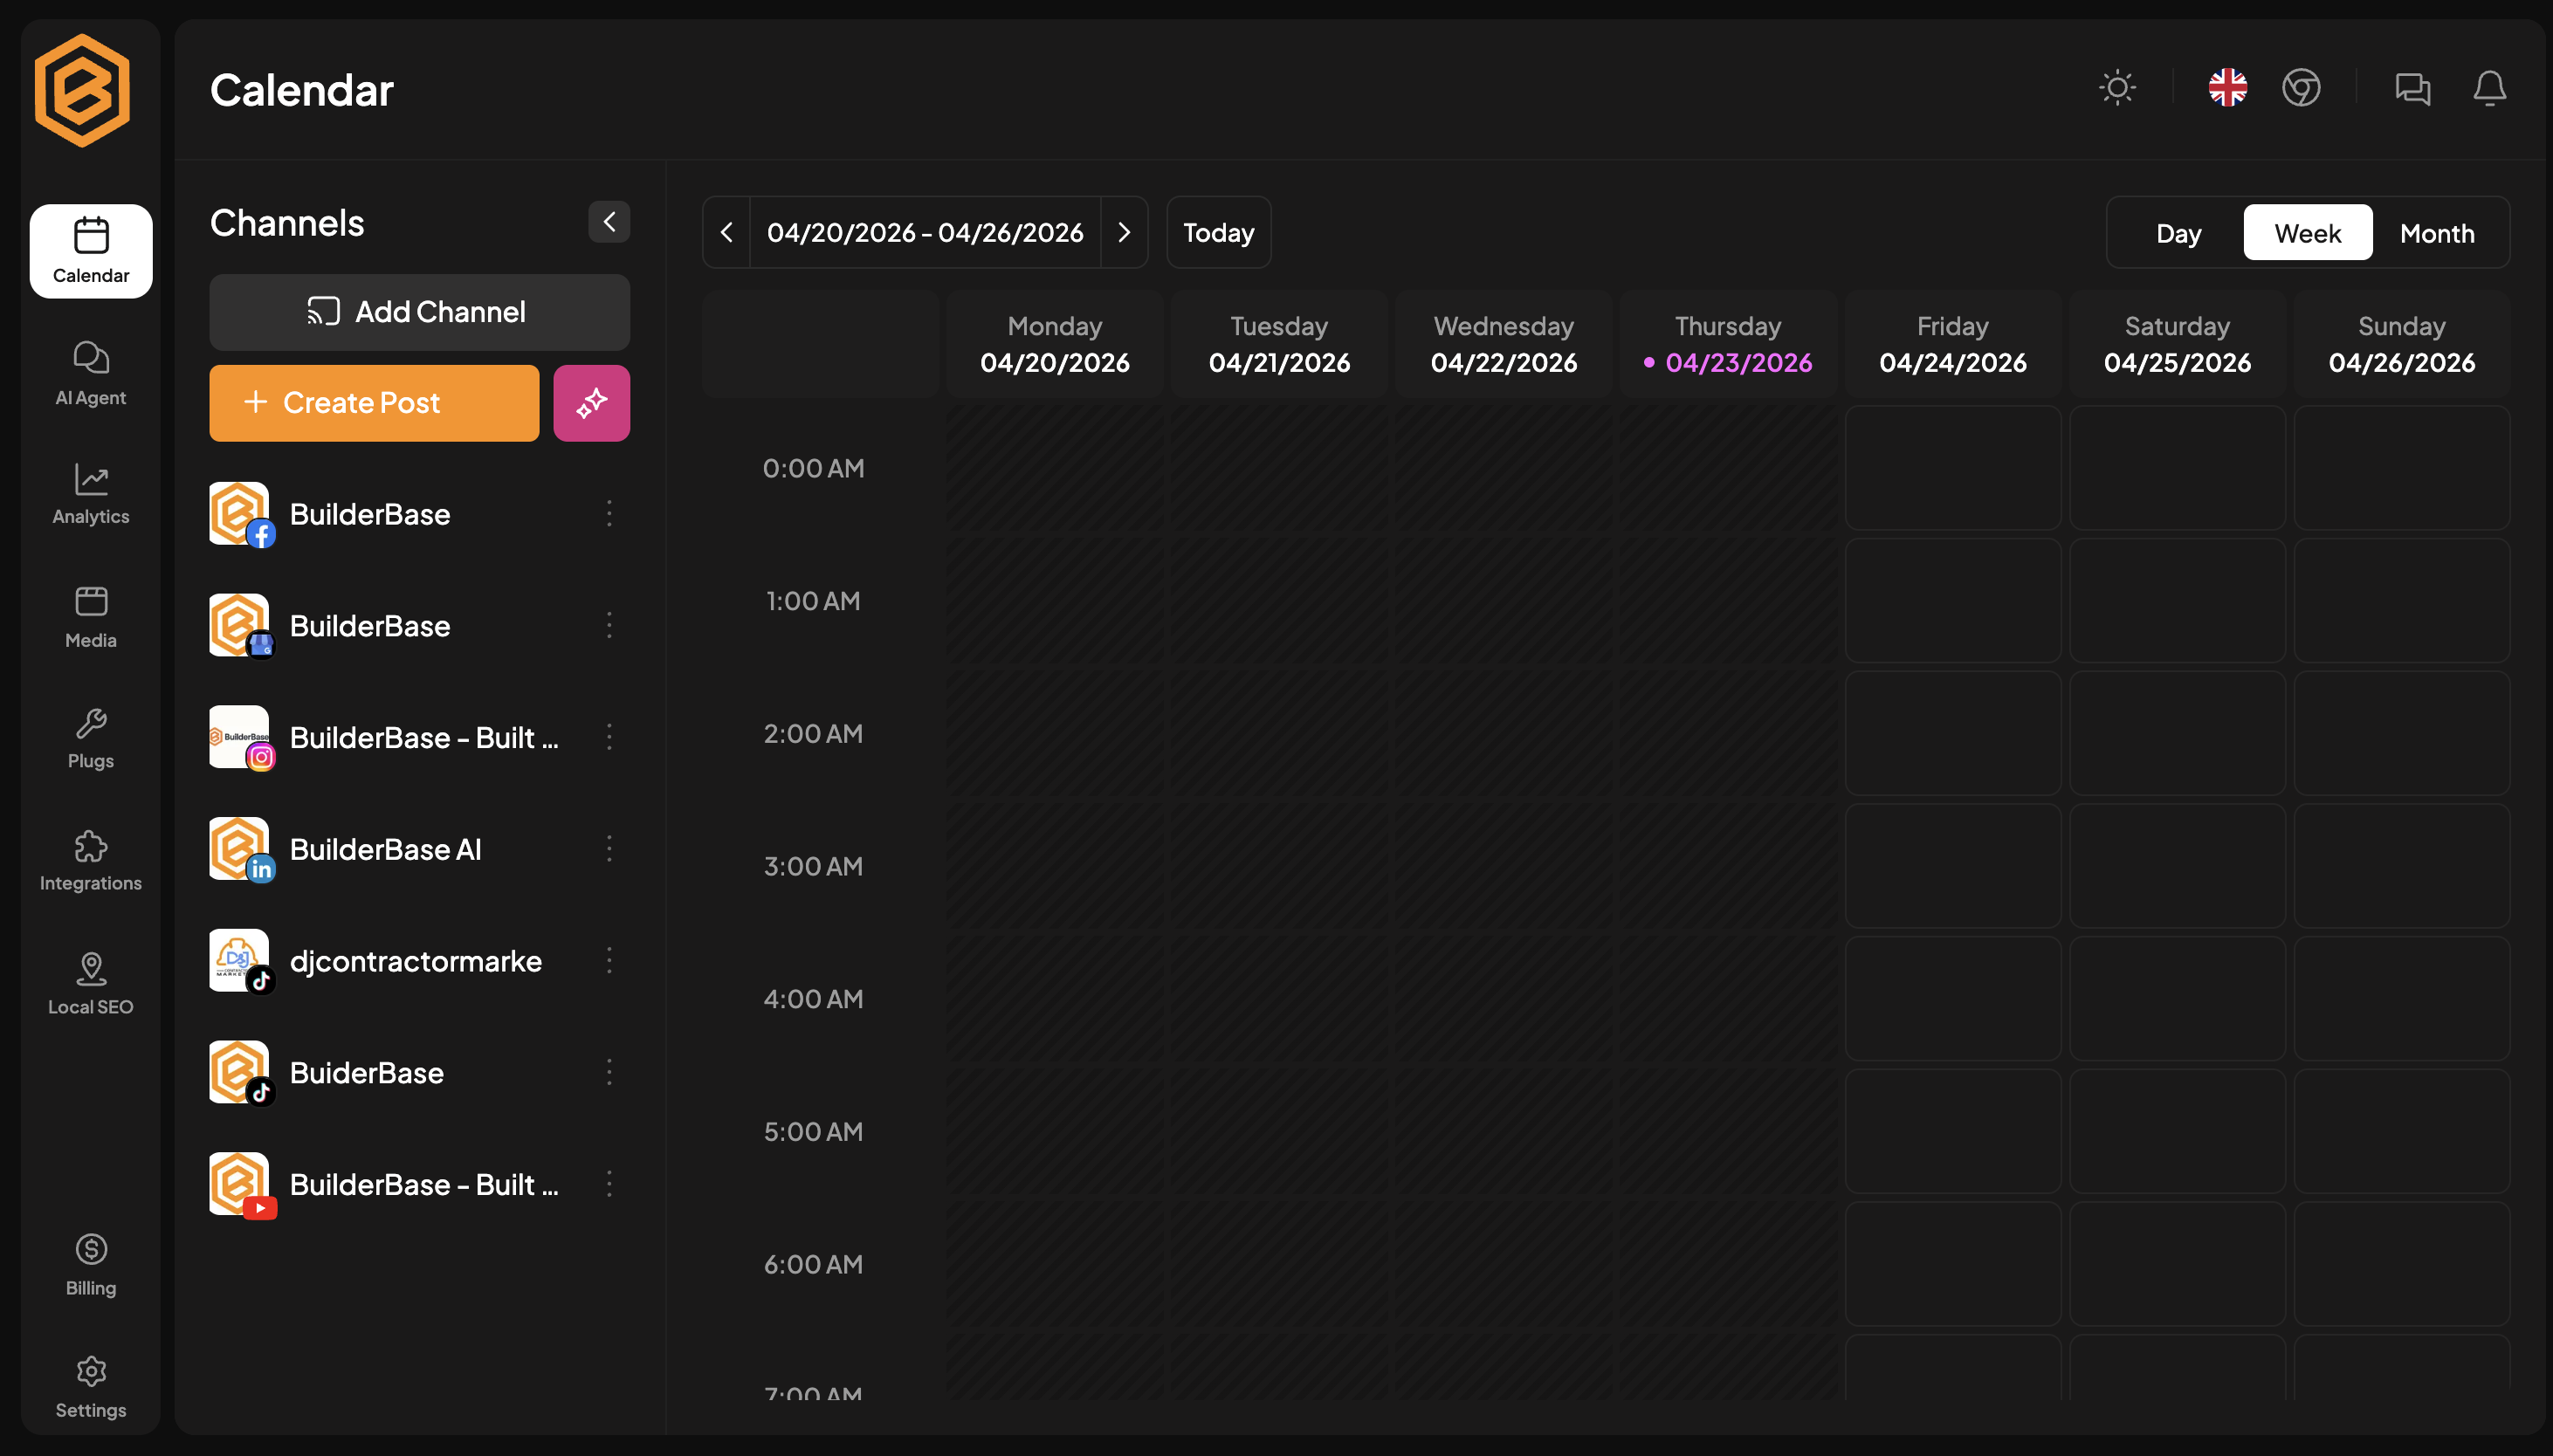This screenshot has width=2553, height=1456.
Task: Select Monday 04/20/2026 column header
Action: pos(1054,344)
